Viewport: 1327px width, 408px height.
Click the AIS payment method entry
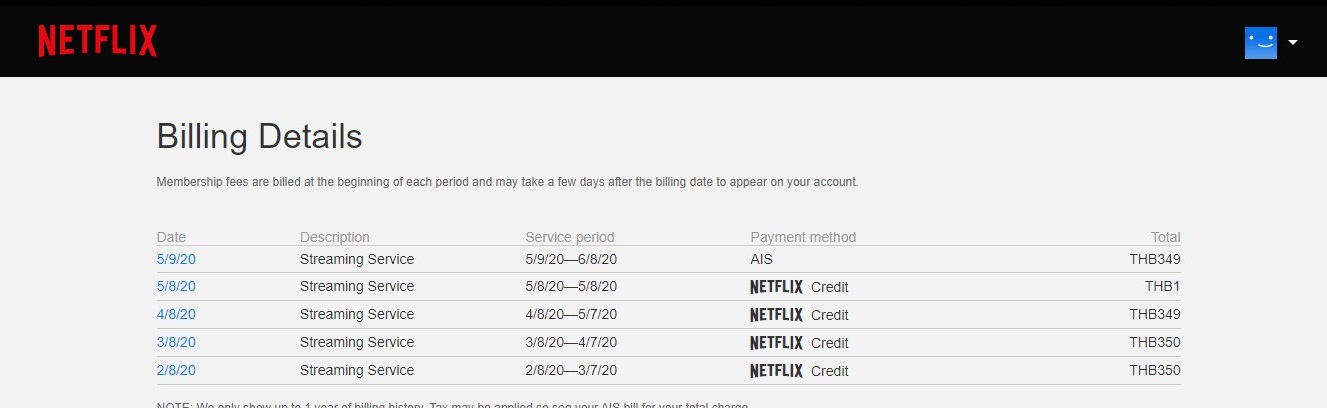point(762,259)
